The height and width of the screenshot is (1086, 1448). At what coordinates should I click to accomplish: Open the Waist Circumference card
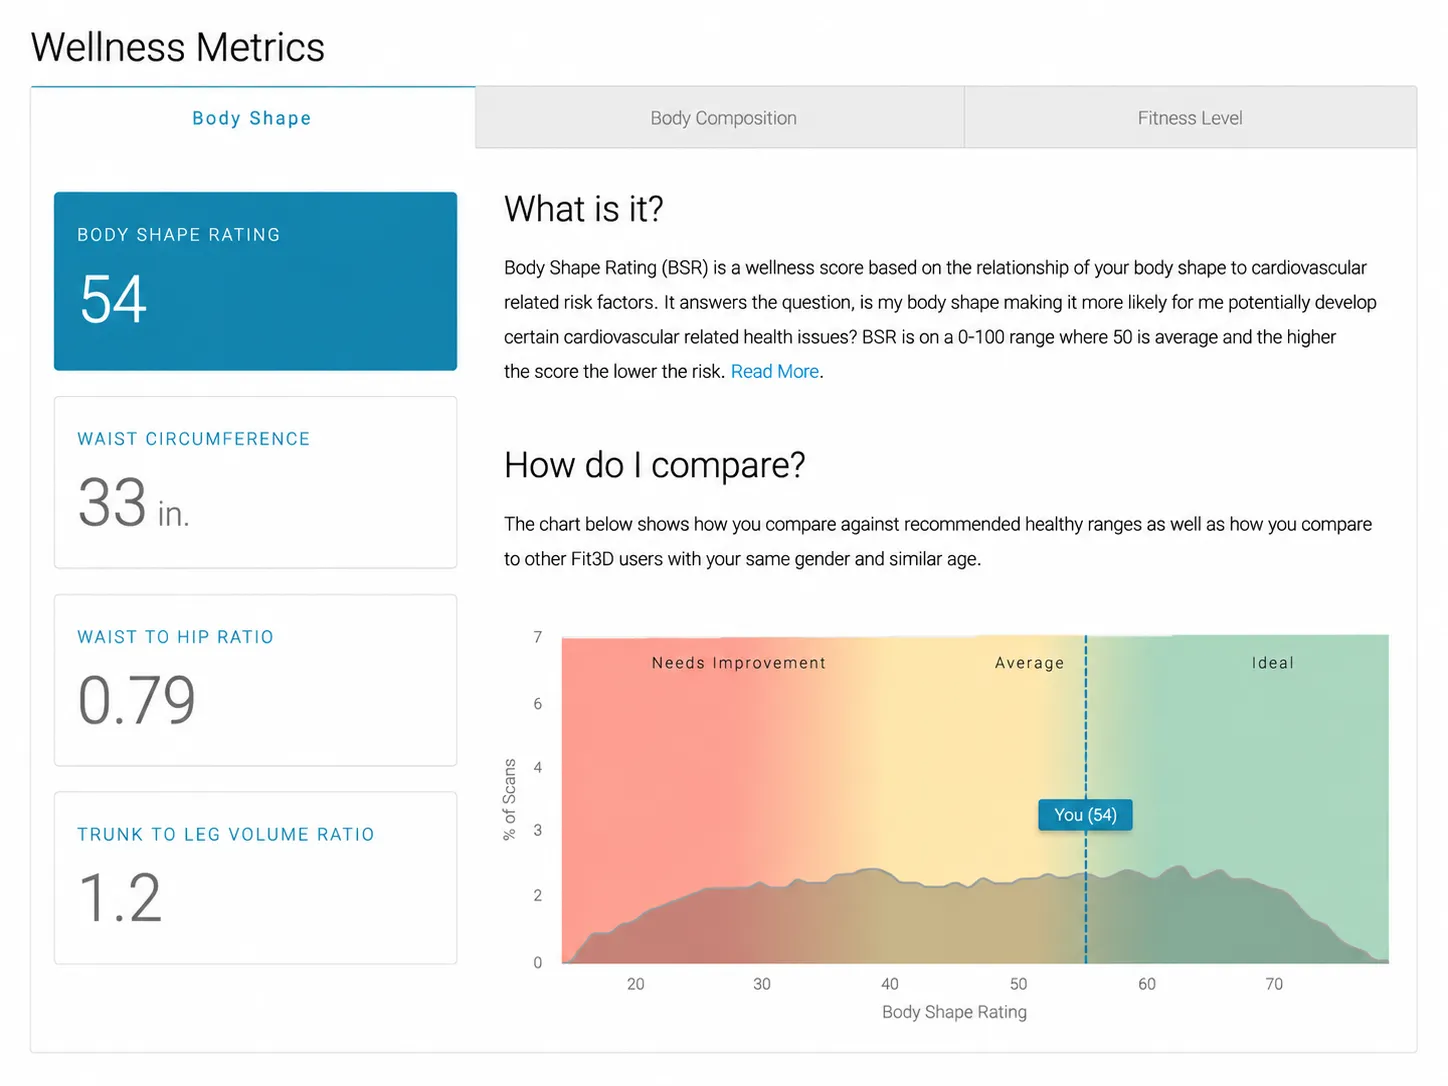click(x=255, y=482)
